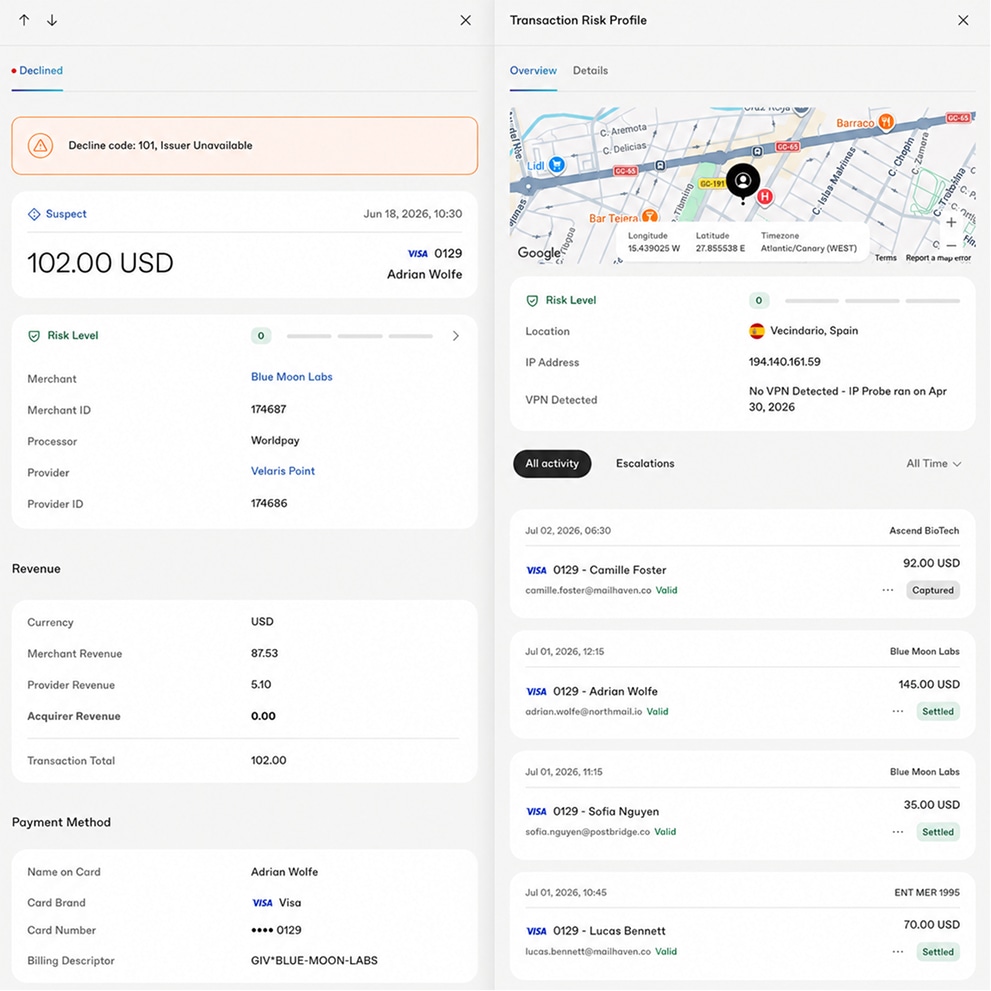
Task: Click risk score 0 badge in risk profile
Action: 759,300
